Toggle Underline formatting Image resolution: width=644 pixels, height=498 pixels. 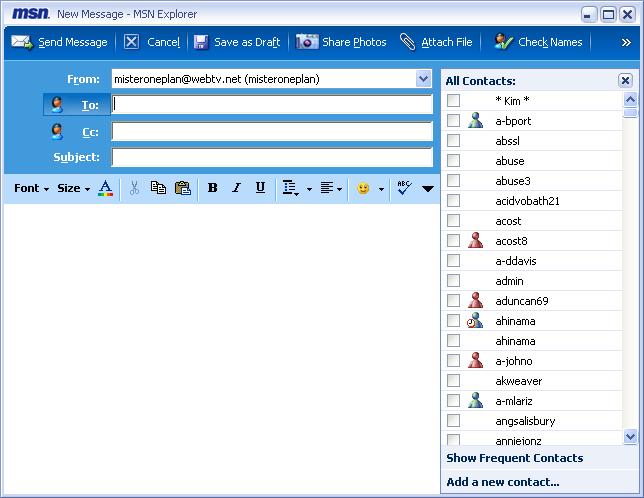260,188
